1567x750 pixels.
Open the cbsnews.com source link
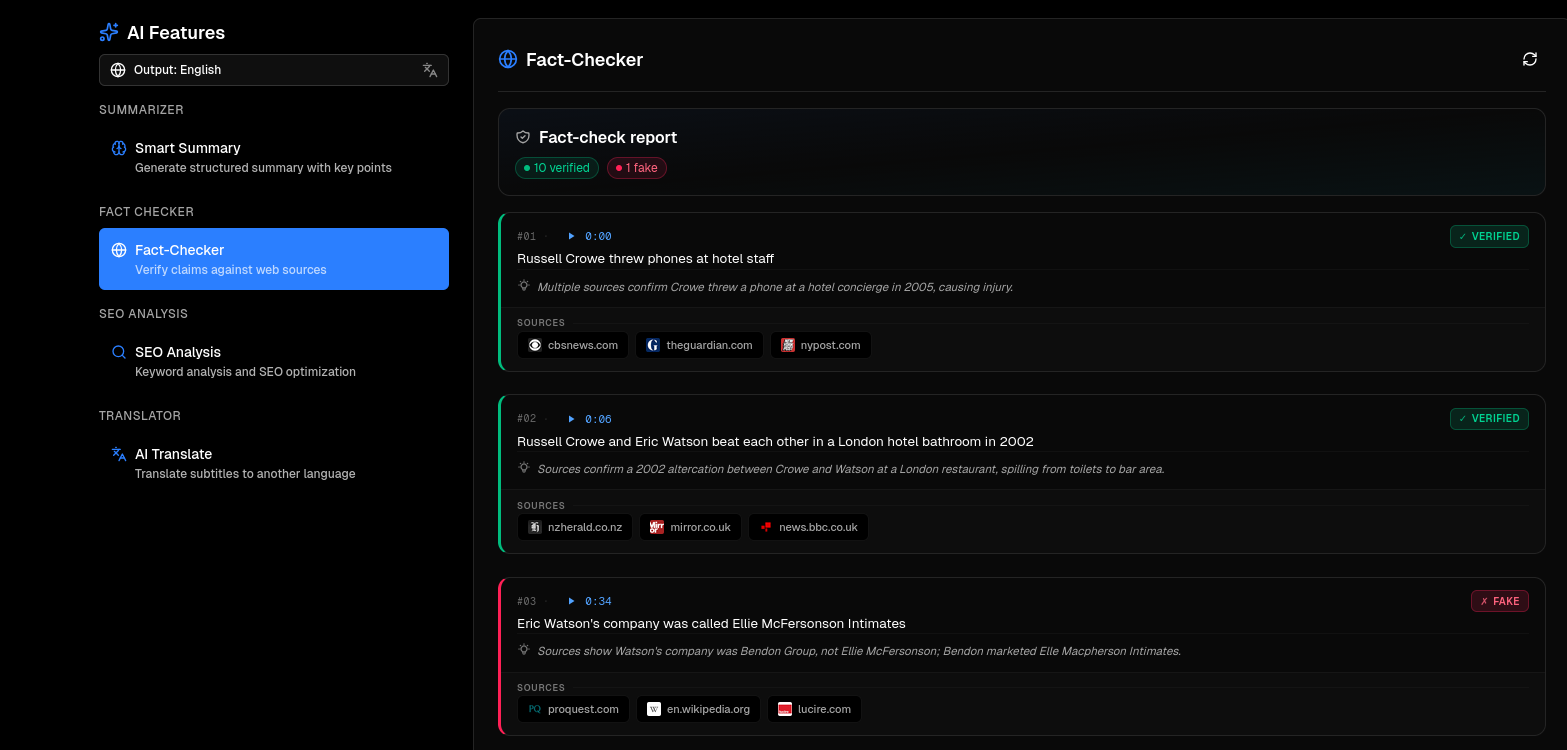click(x=573, y=345)
